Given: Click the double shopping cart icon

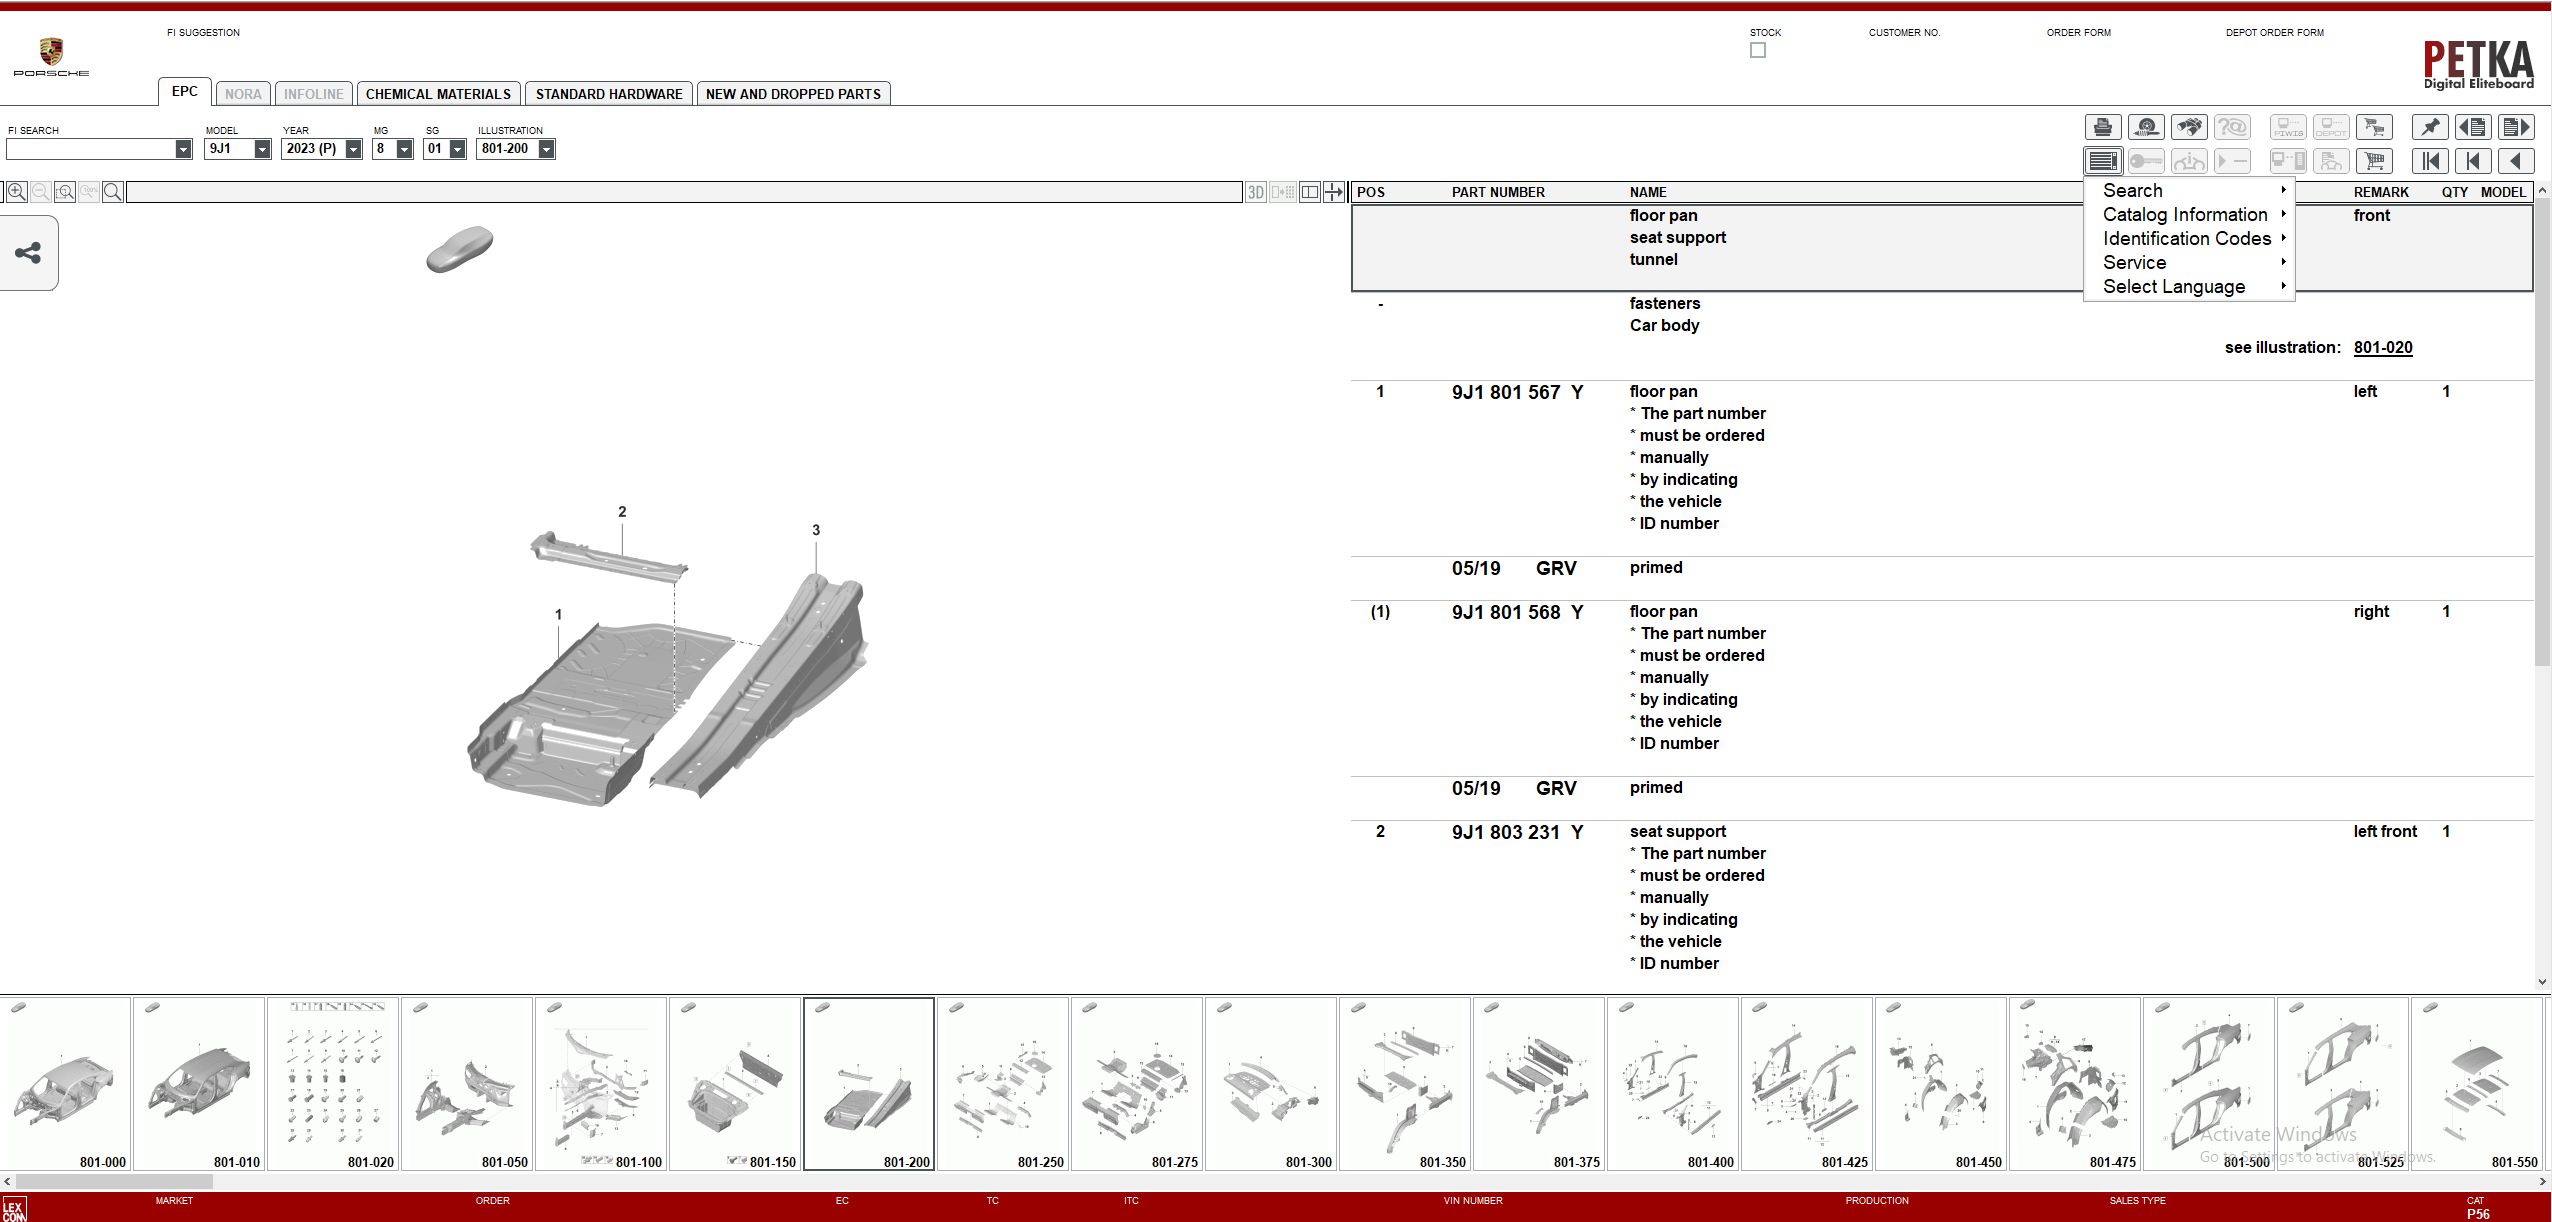Looking at the screenshot, I should click(2374, 127).
